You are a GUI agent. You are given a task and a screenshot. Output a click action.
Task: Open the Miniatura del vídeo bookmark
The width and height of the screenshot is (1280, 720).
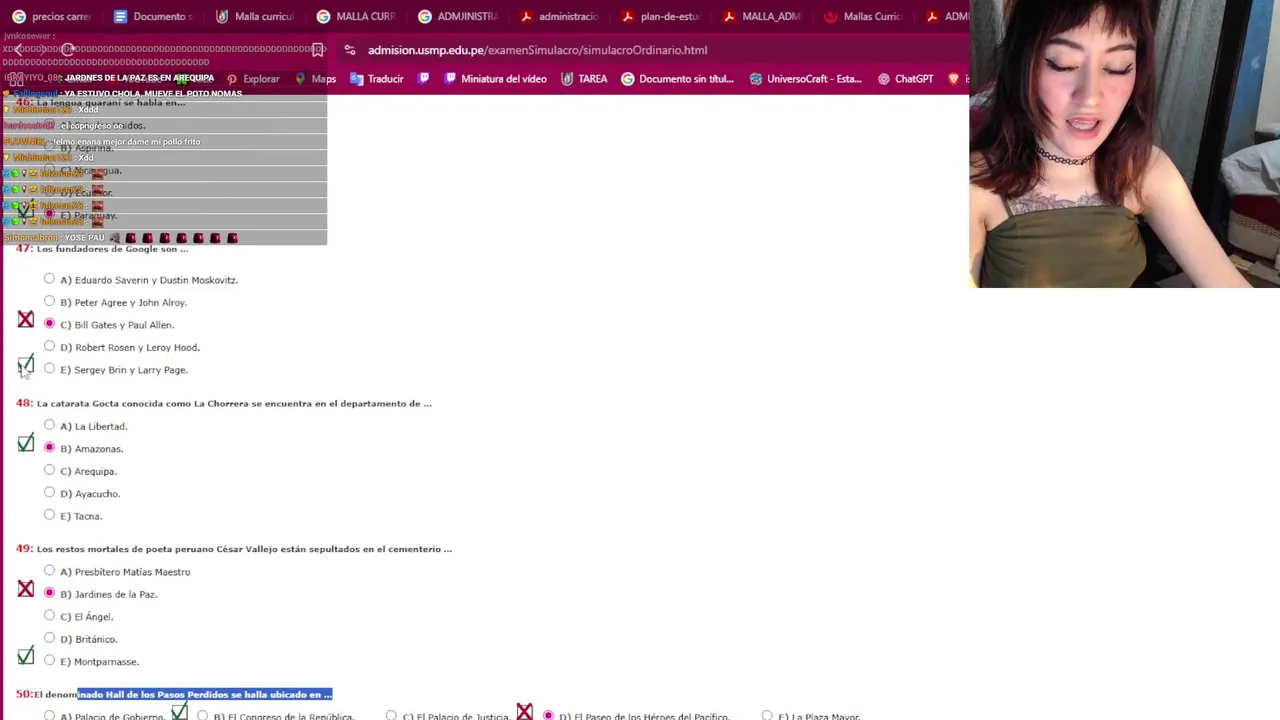pyautogui.click(x=495, y=79)
